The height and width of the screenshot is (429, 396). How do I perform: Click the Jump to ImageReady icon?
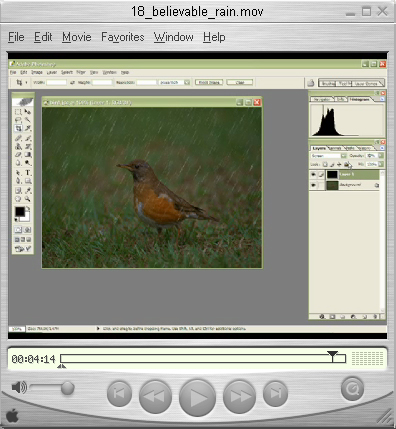23,248
